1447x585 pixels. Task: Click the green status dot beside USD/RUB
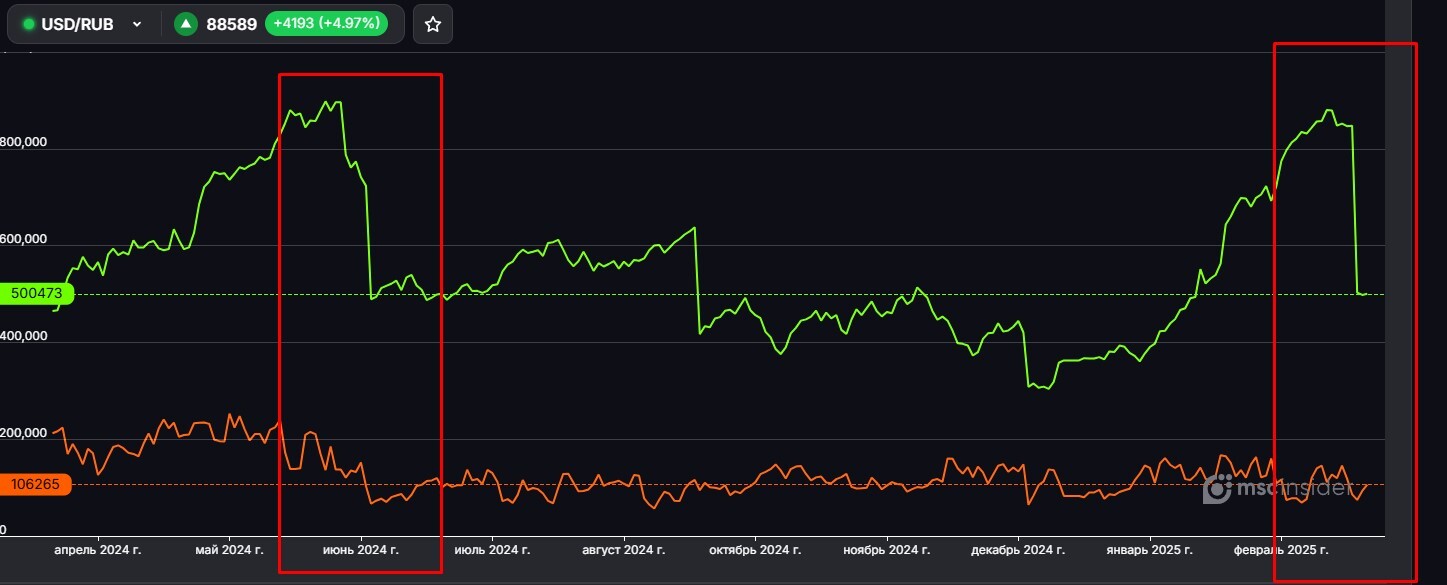[x=28, y=24]
